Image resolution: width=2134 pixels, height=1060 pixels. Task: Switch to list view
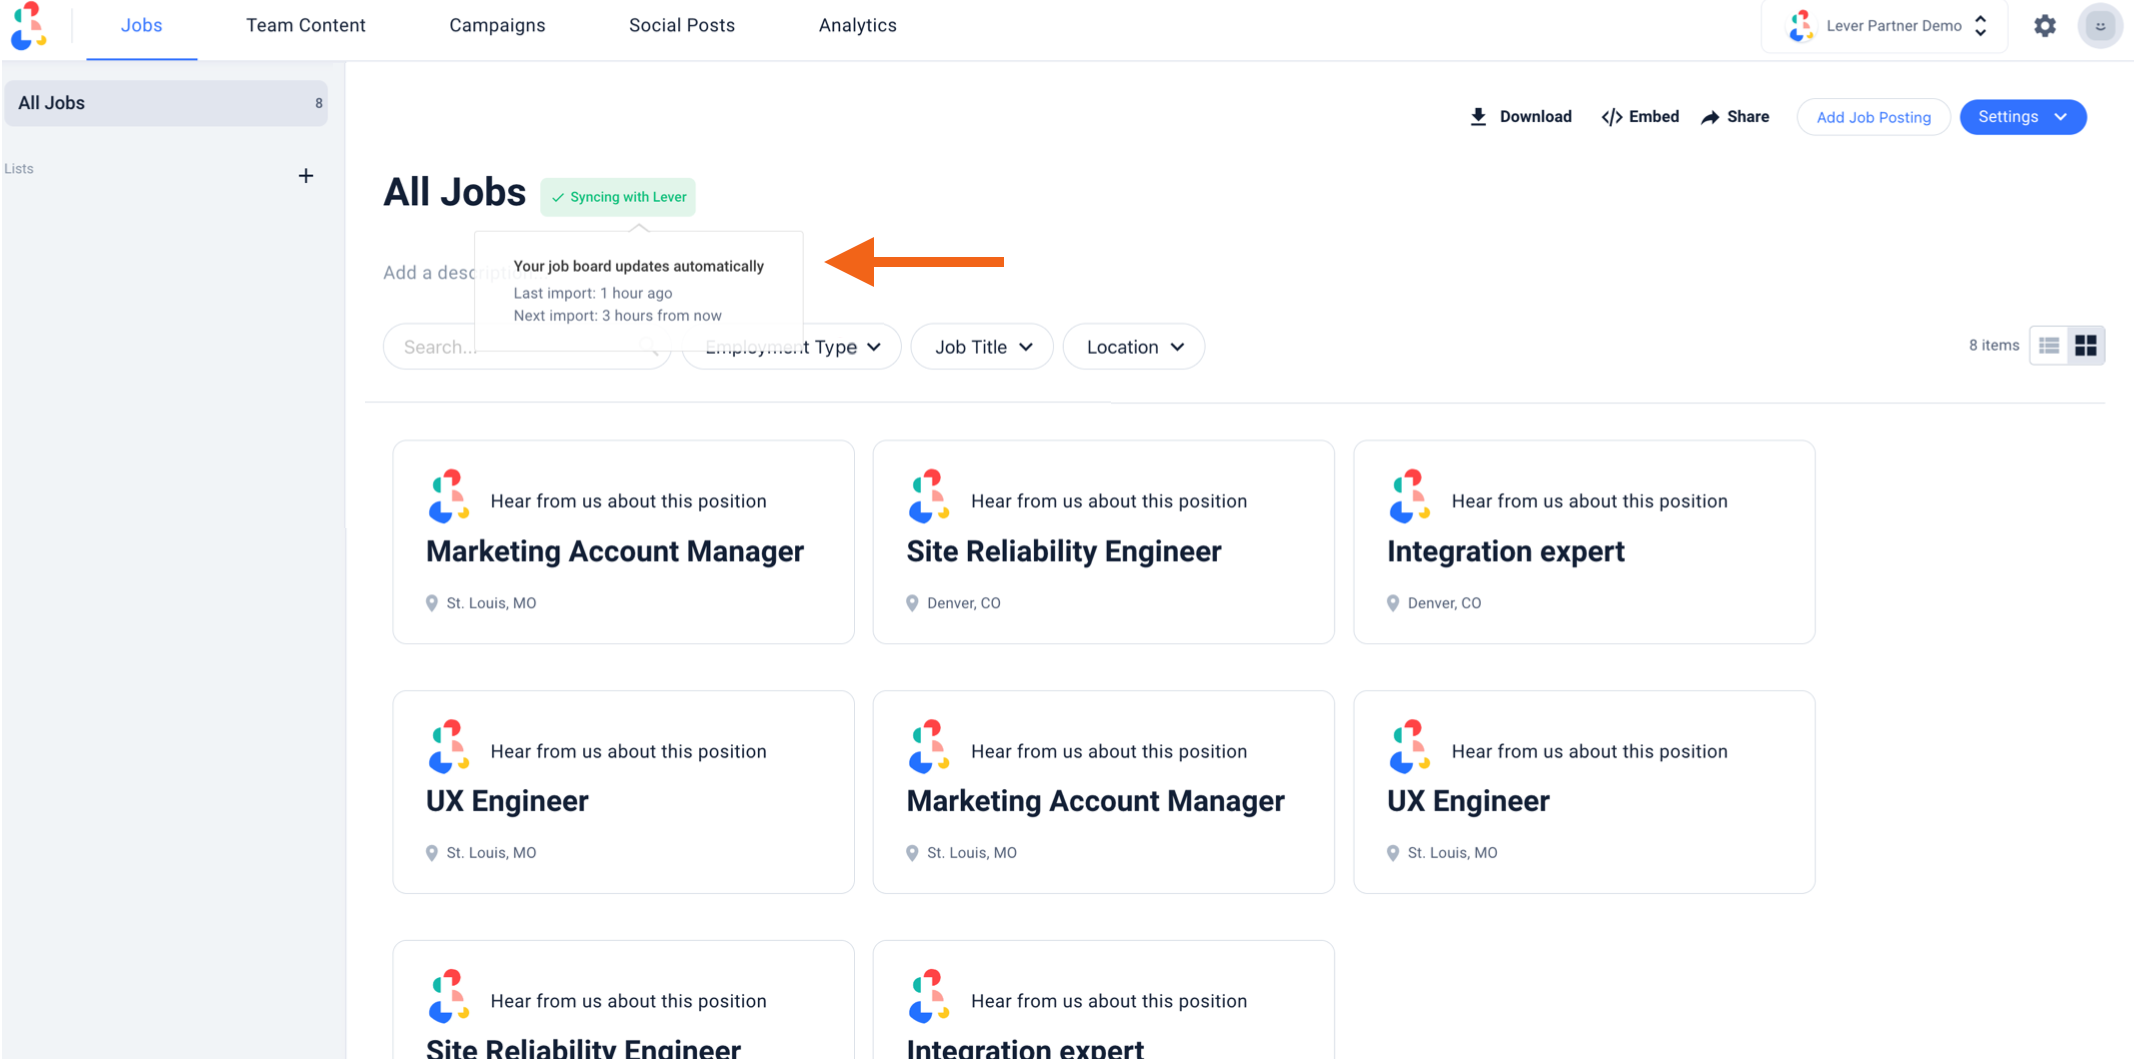click(2049, 346)
